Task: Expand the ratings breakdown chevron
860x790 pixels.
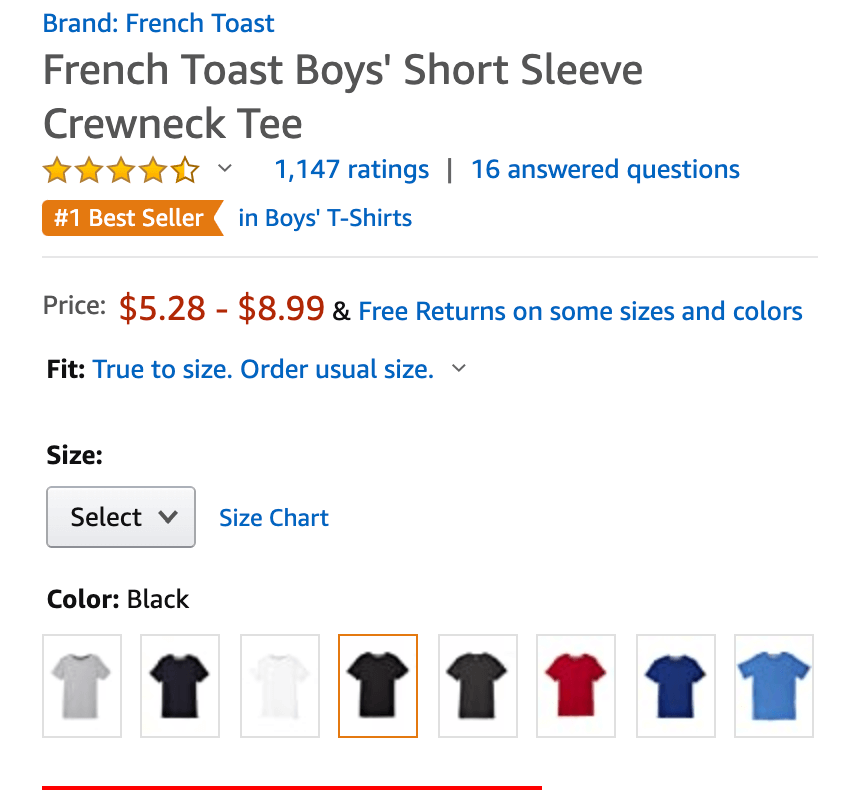Action: tap(225, 170)
